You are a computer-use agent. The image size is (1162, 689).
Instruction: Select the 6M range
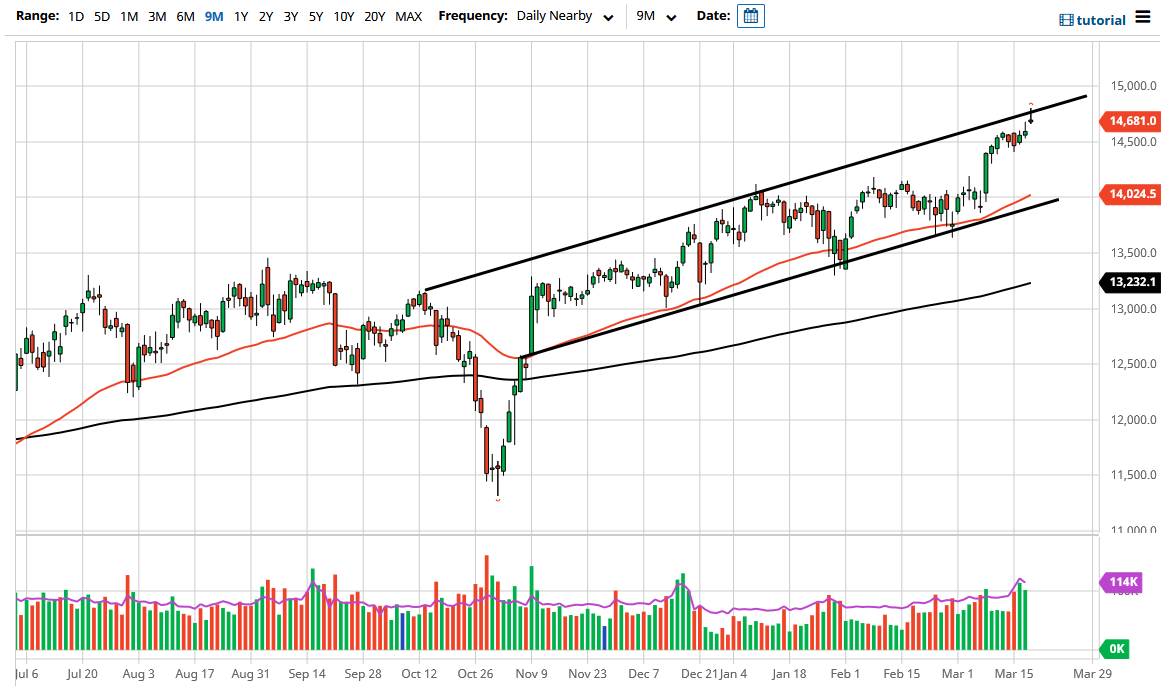185,16
